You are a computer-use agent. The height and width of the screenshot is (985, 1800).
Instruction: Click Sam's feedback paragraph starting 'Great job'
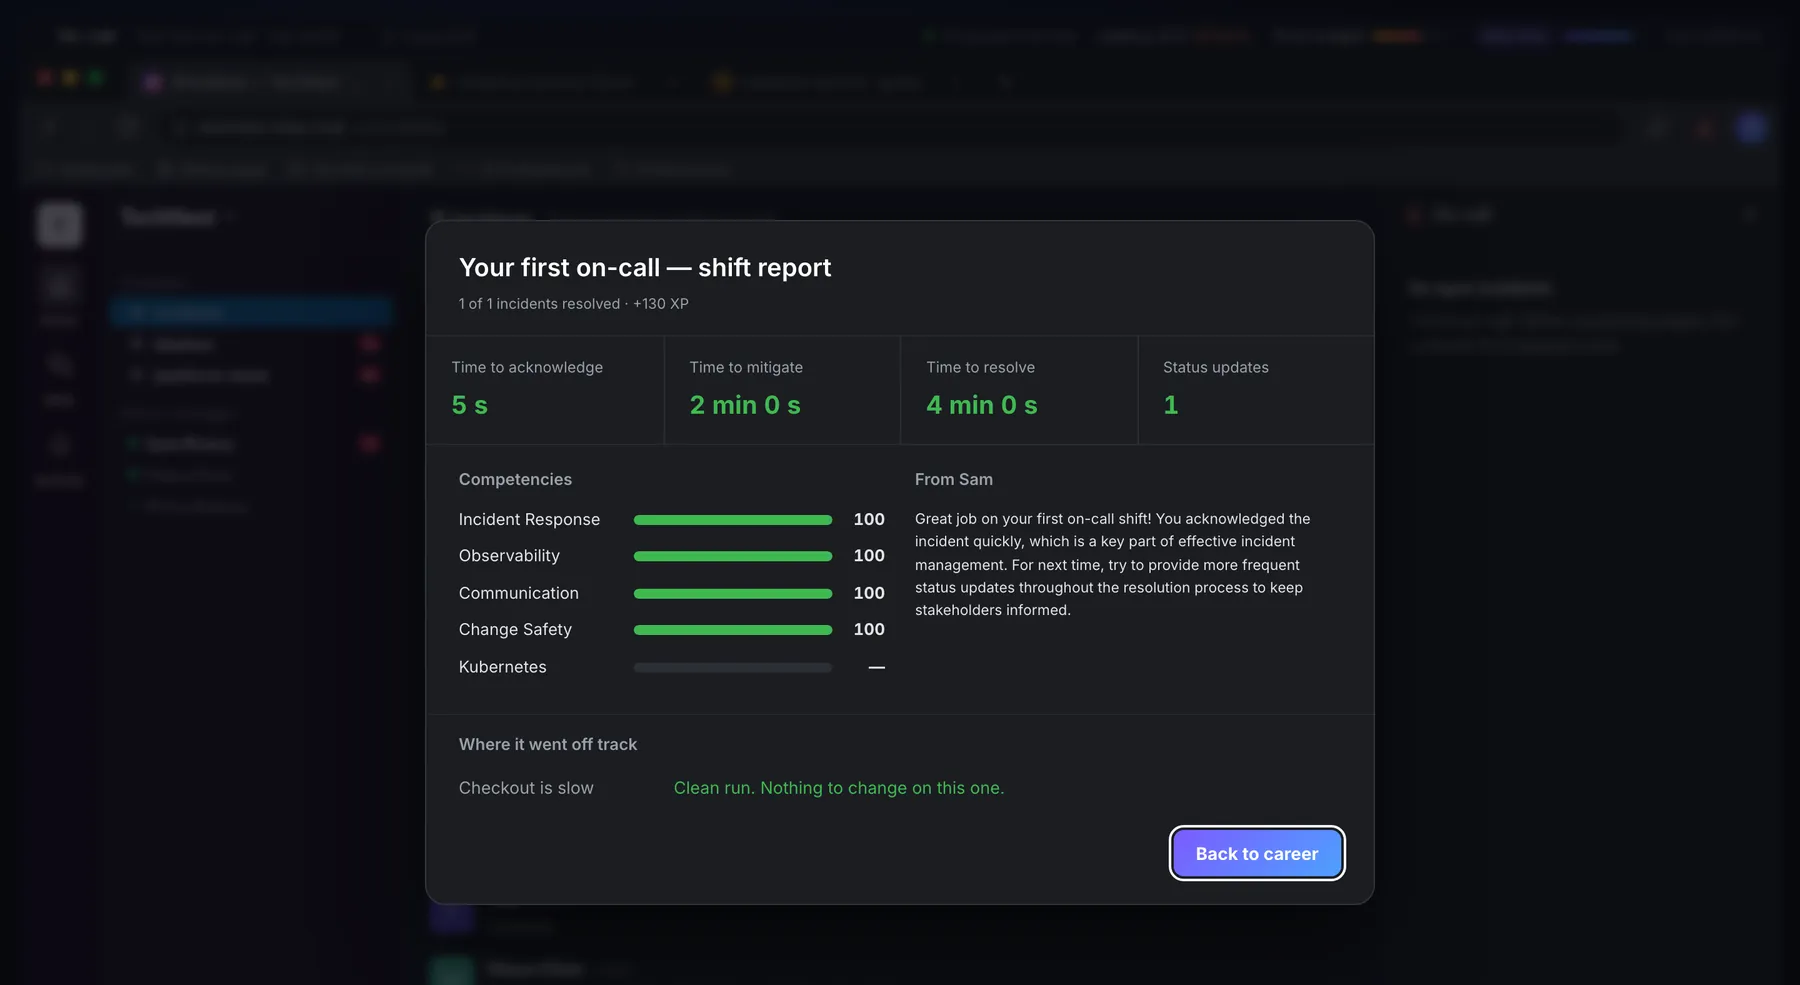tap(1113, 564)
